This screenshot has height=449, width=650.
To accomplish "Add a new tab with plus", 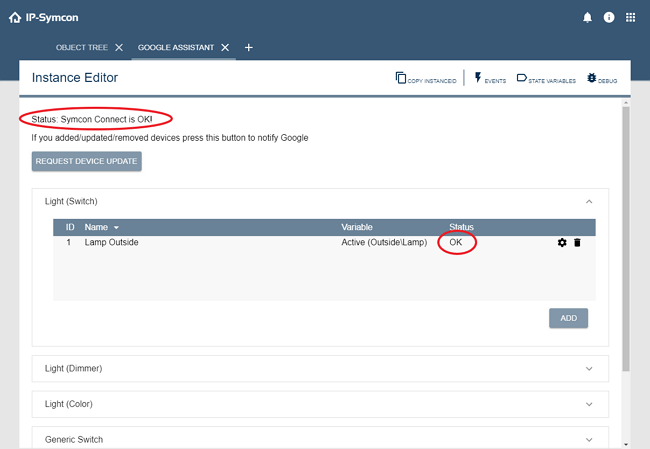I will pyautogui.click(x=249, y=47).
